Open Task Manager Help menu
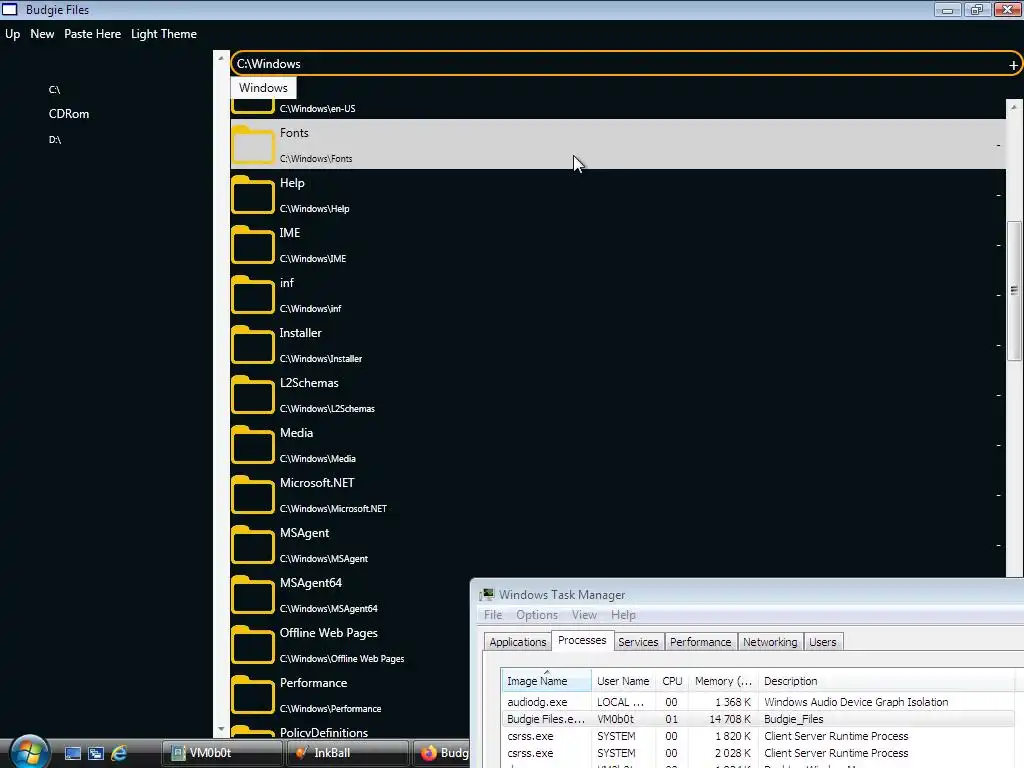Screen dimensions: 1024x768 623,615
